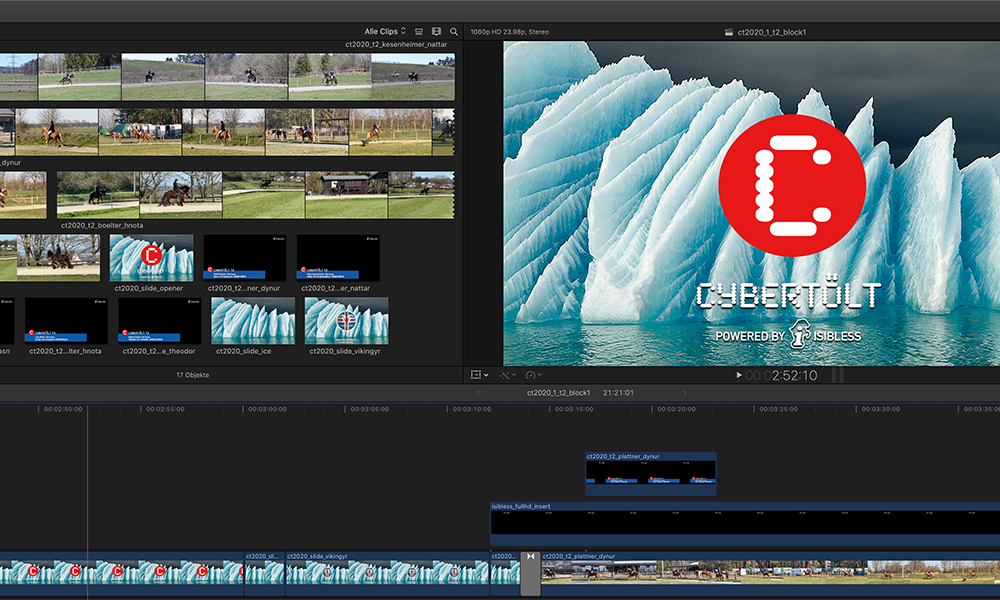Select the ct2020_t2...lter_hnota clip thumbnail
This screenshot has height=600, width=1000.
tap(66, 321)
